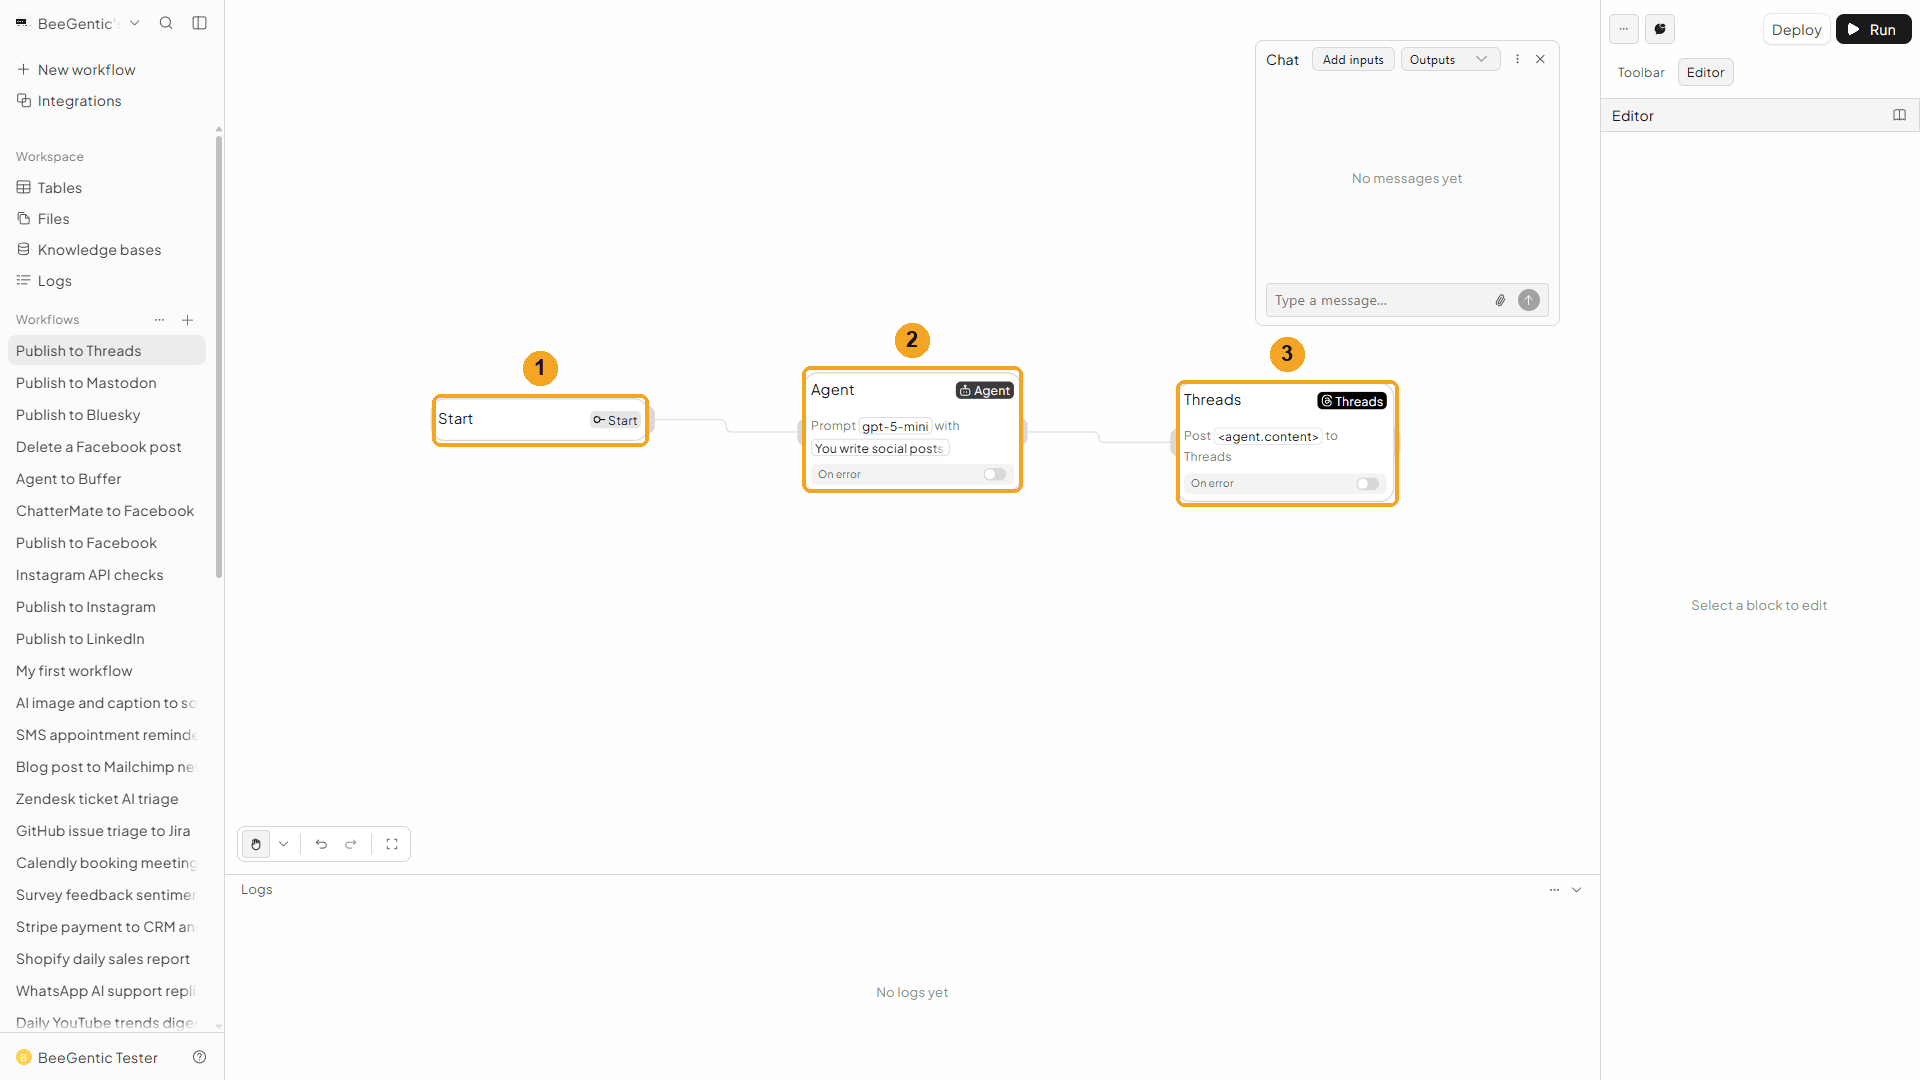1920x1080 pixels.
Task: Open the Editor panel docs book icon
Action: pyautogui.click(x=1899, y=115)
